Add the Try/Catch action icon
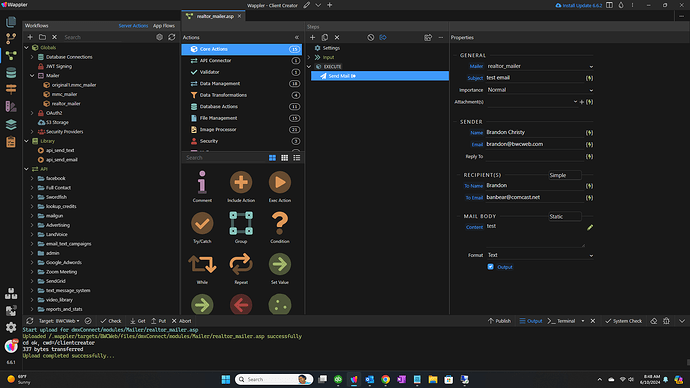 (x=202, y=223)
